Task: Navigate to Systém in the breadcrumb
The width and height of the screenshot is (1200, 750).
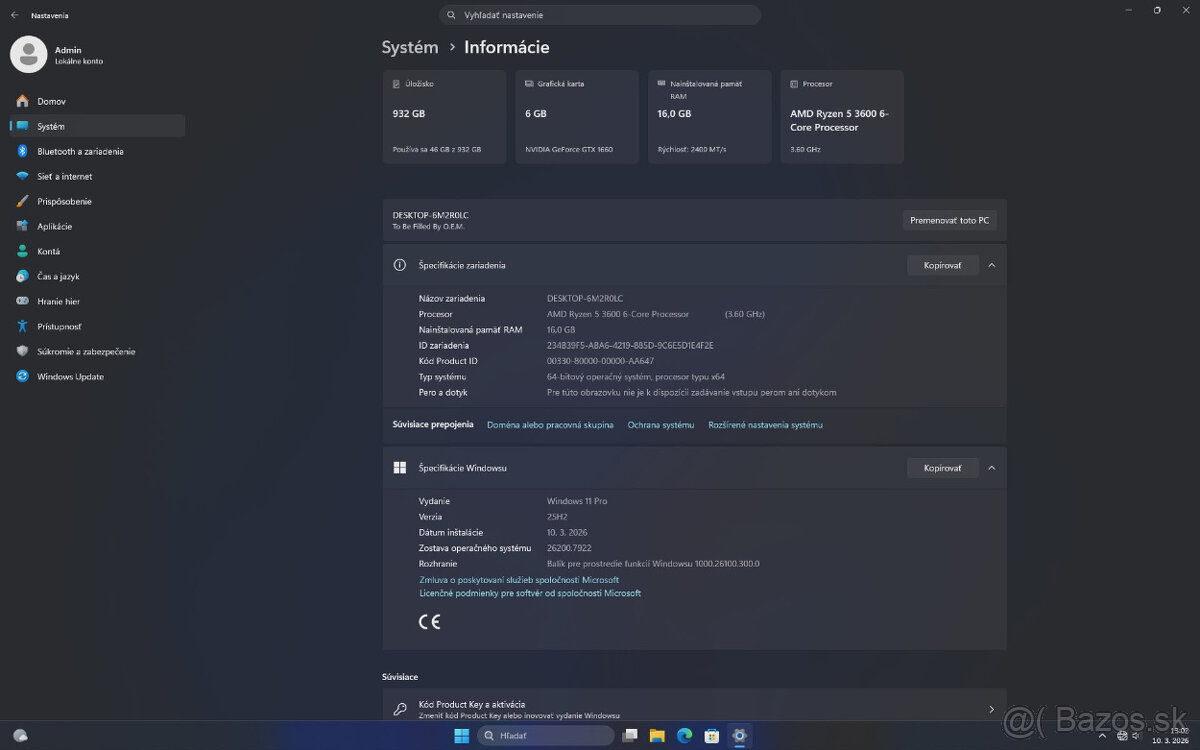Action: click(410, 47)
